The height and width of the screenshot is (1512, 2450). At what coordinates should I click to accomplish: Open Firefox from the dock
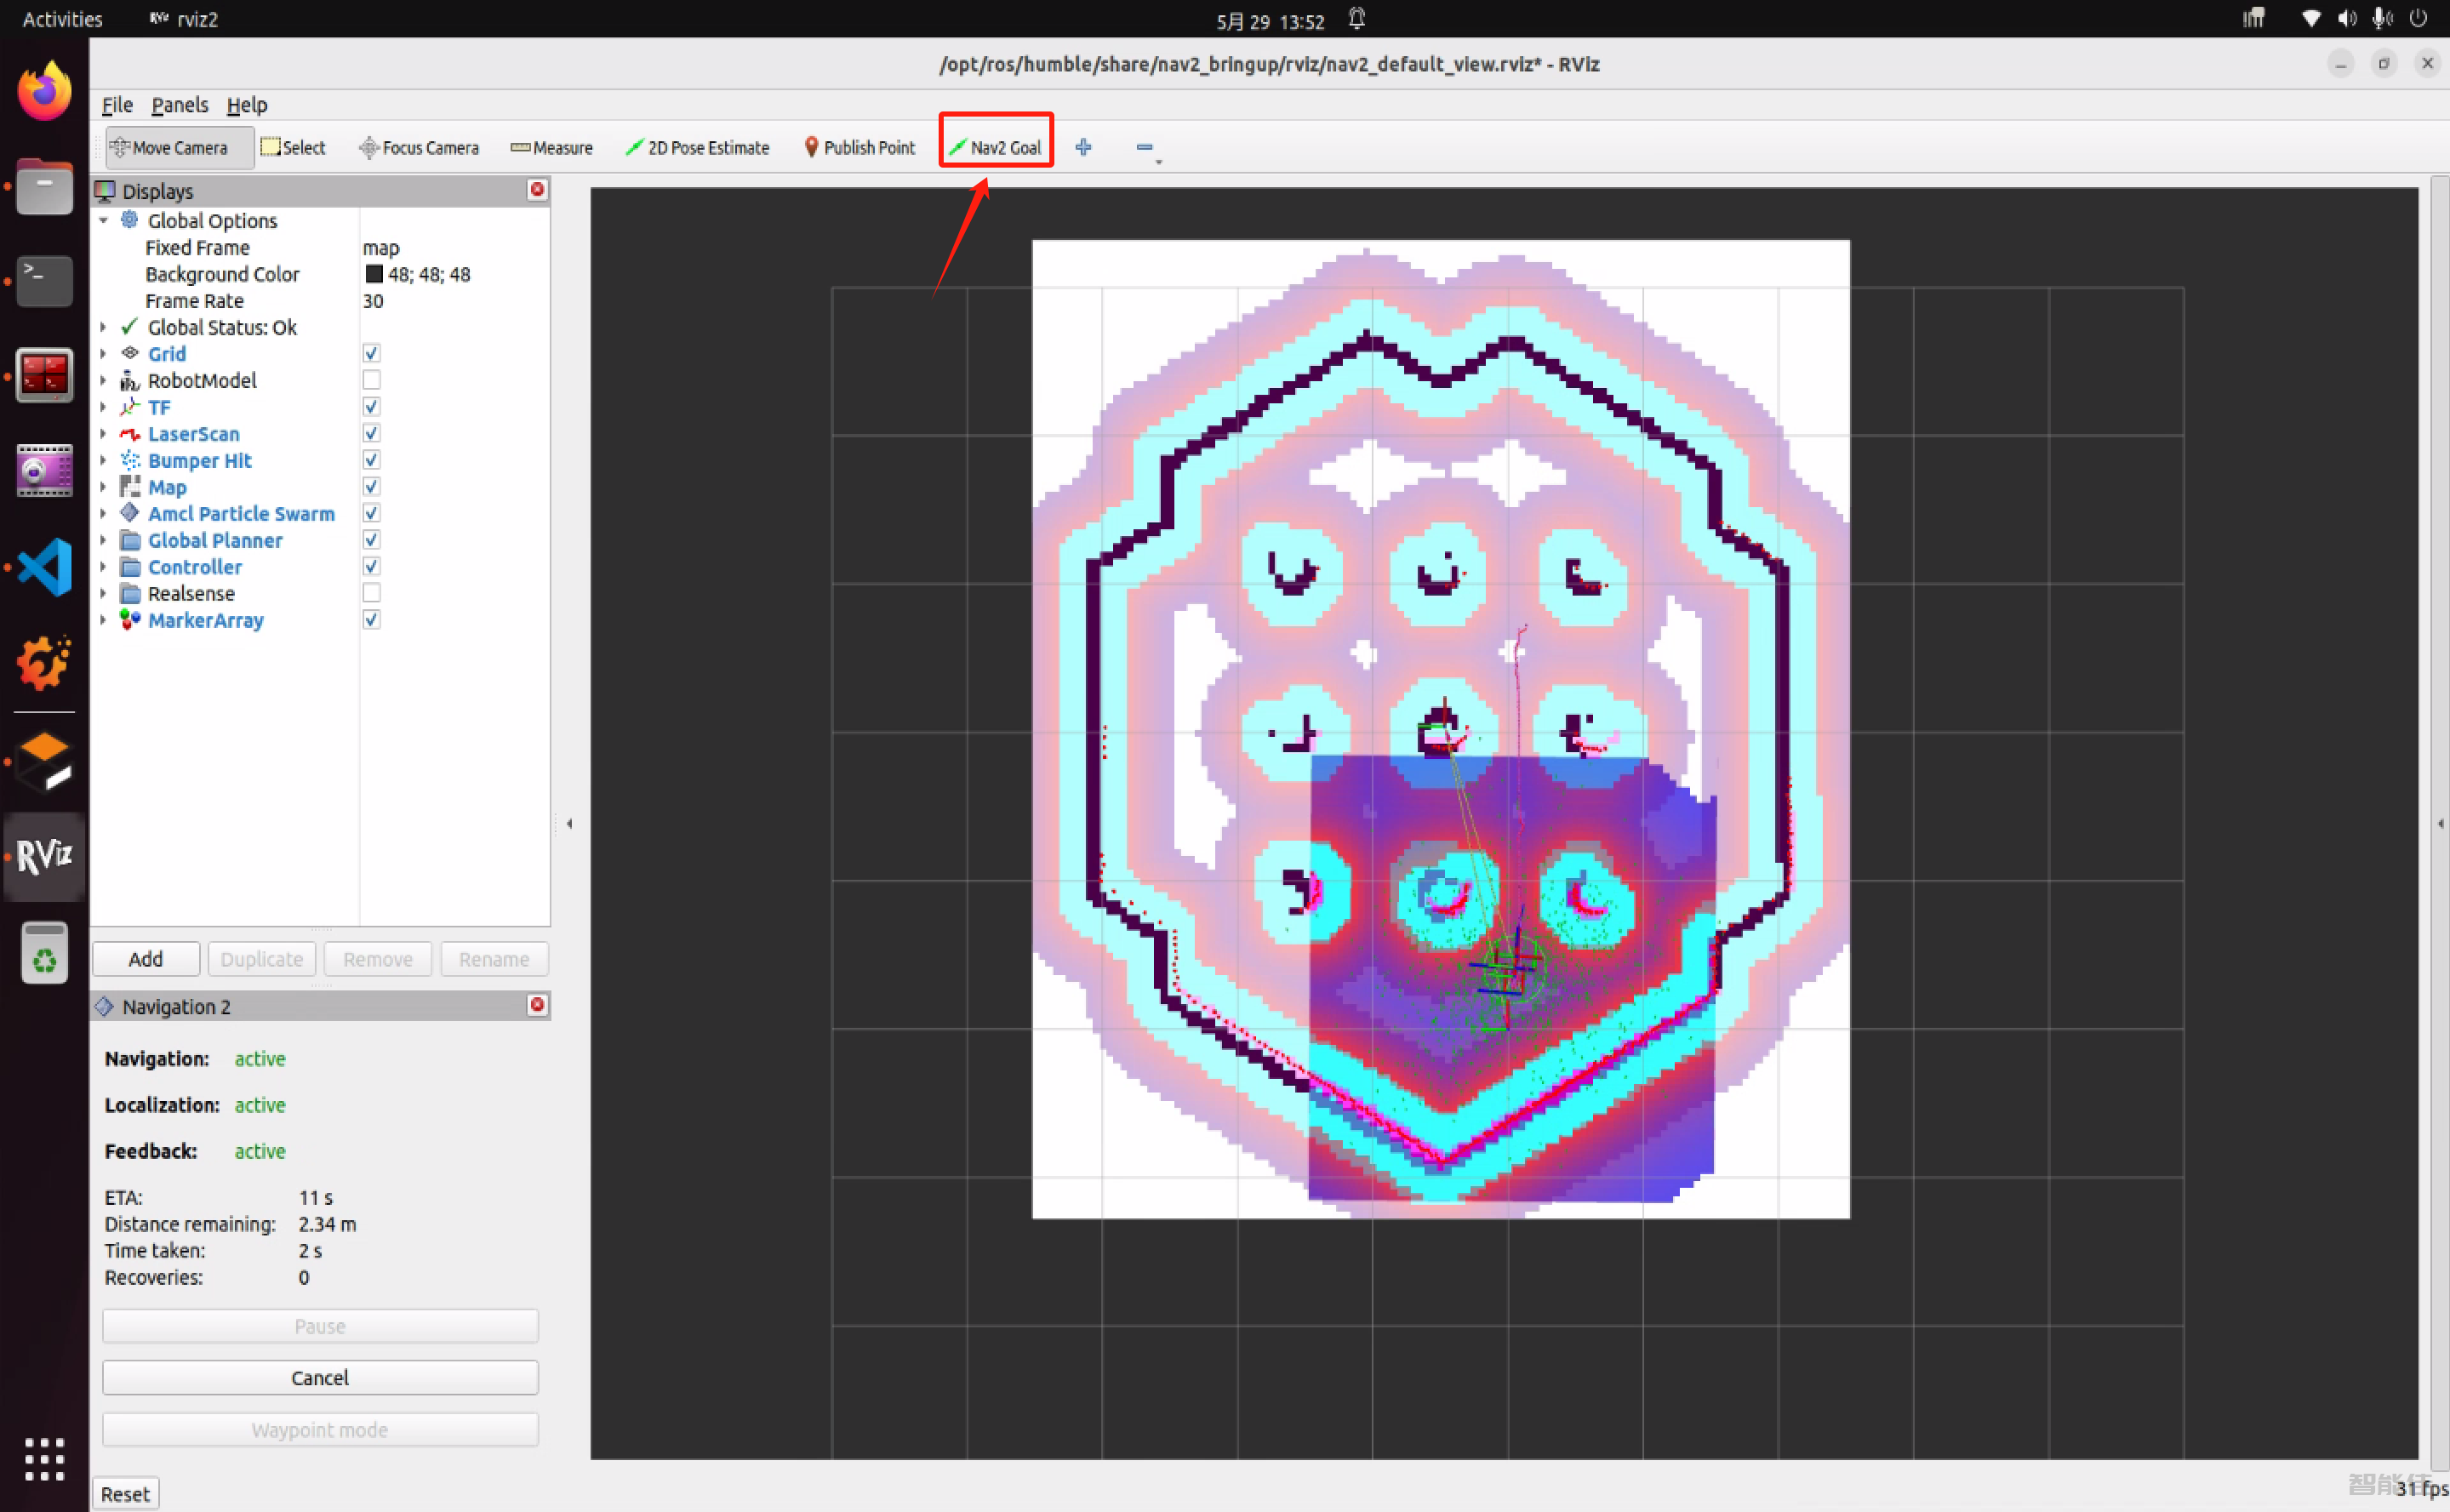(44, 92)
